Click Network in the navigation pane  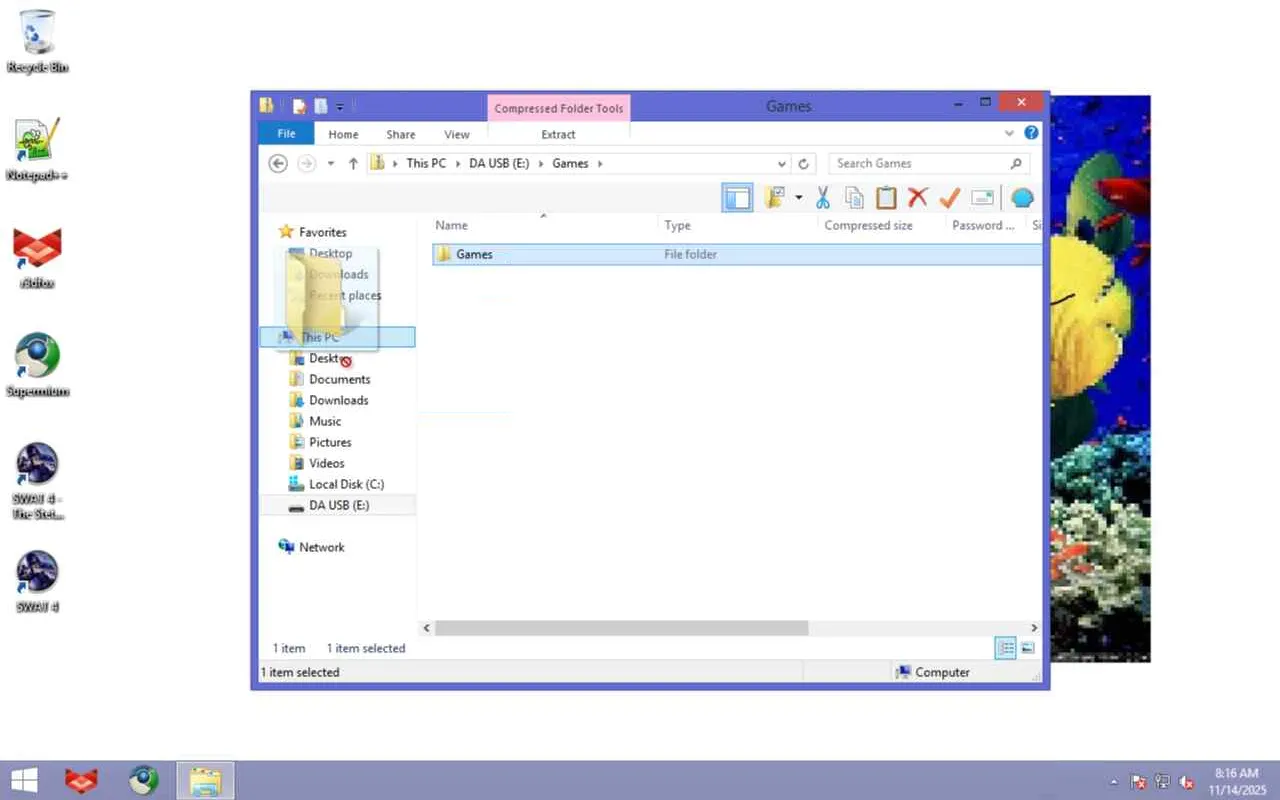(321, 547)
